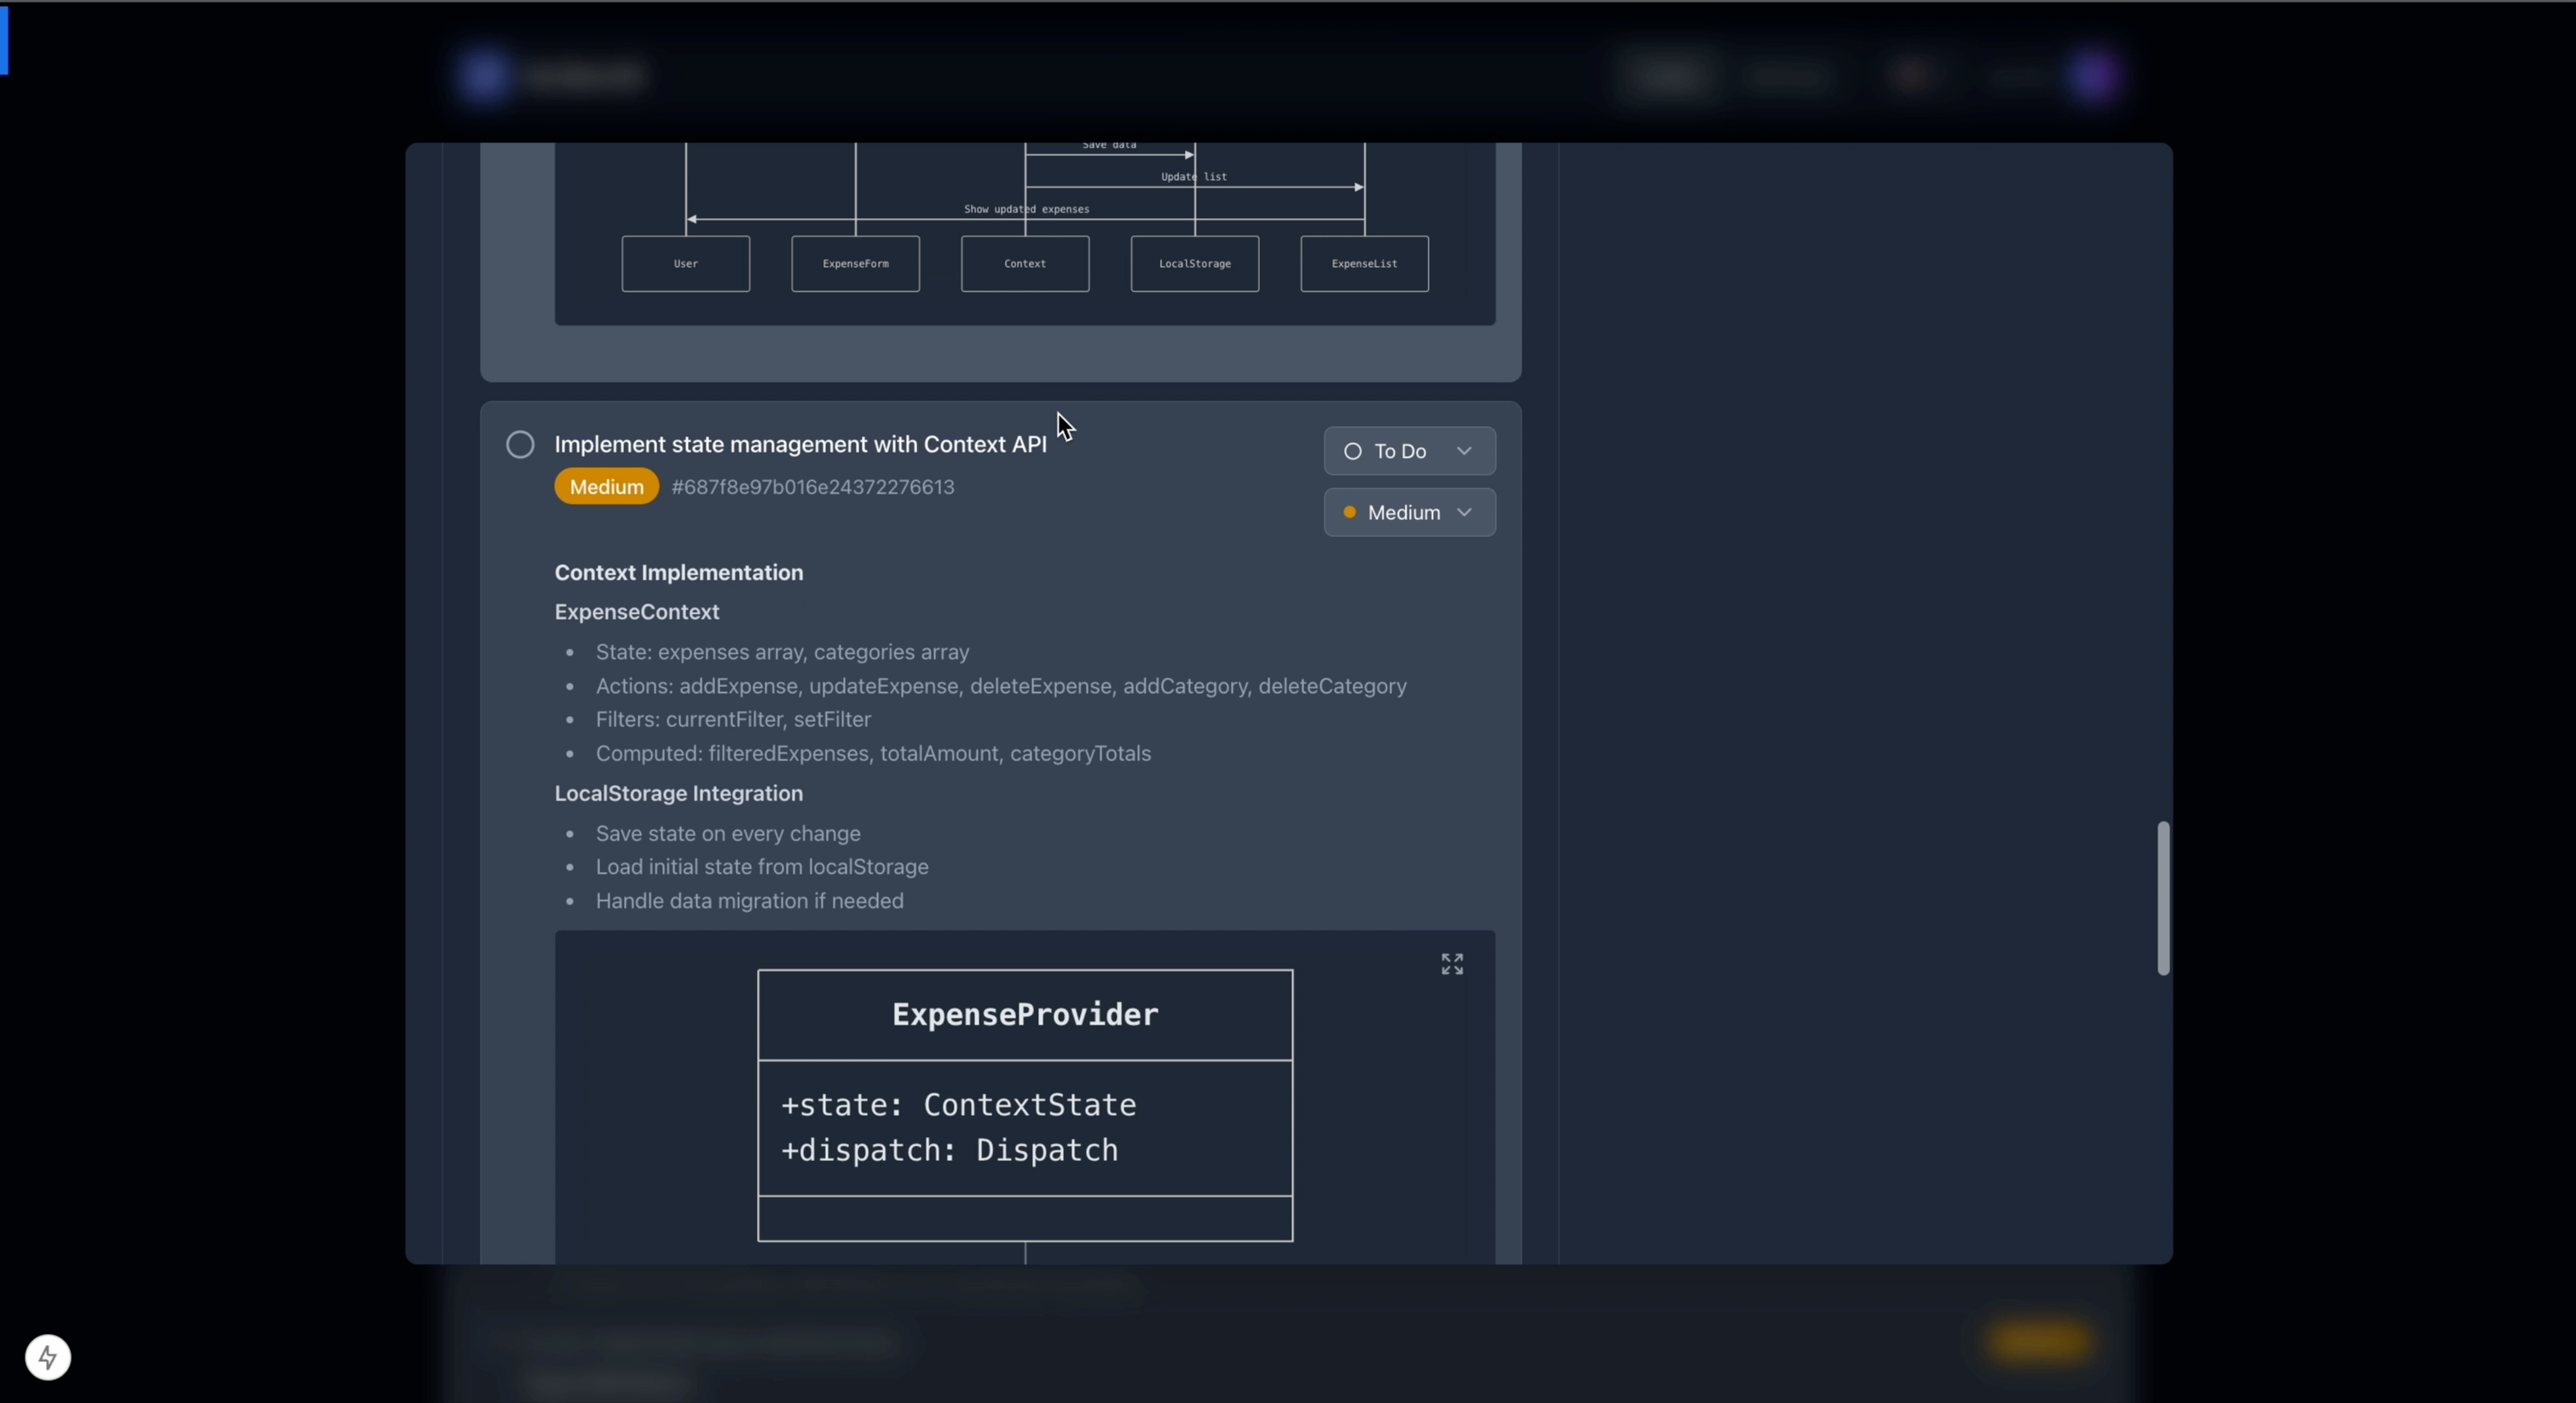Toggle the task completion circle
The height and width of the screenshot is (1403, 2576).
point(520,444)
